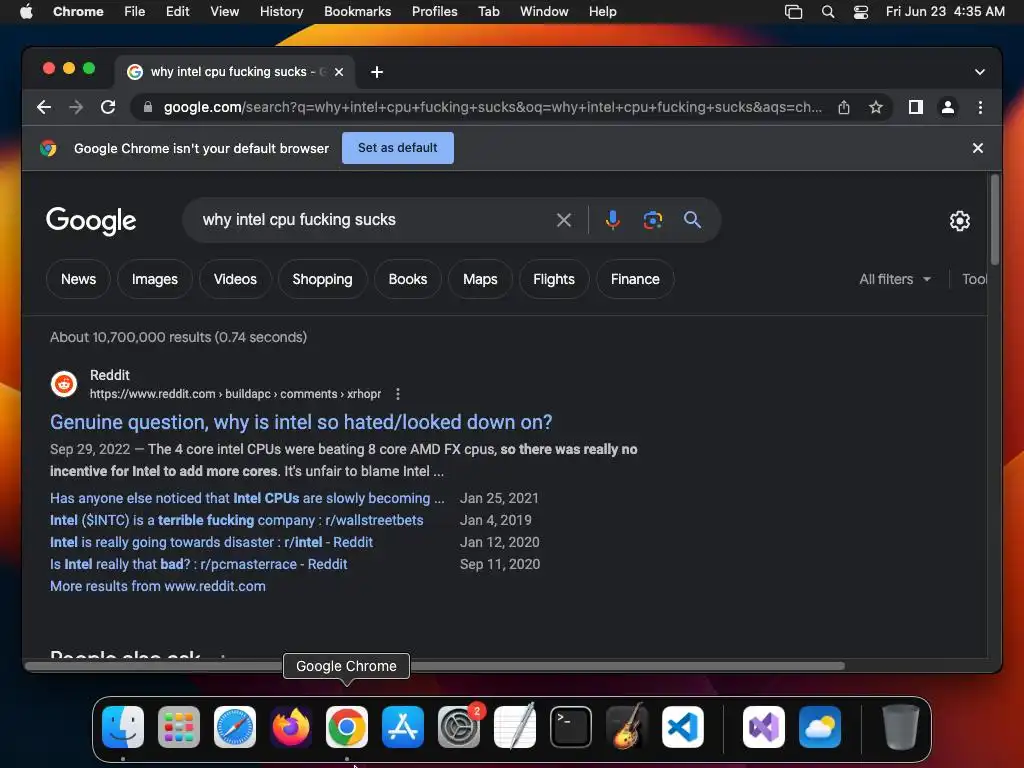Open the View menu
Screen dimensions: 1024x768
pos(224,12)
